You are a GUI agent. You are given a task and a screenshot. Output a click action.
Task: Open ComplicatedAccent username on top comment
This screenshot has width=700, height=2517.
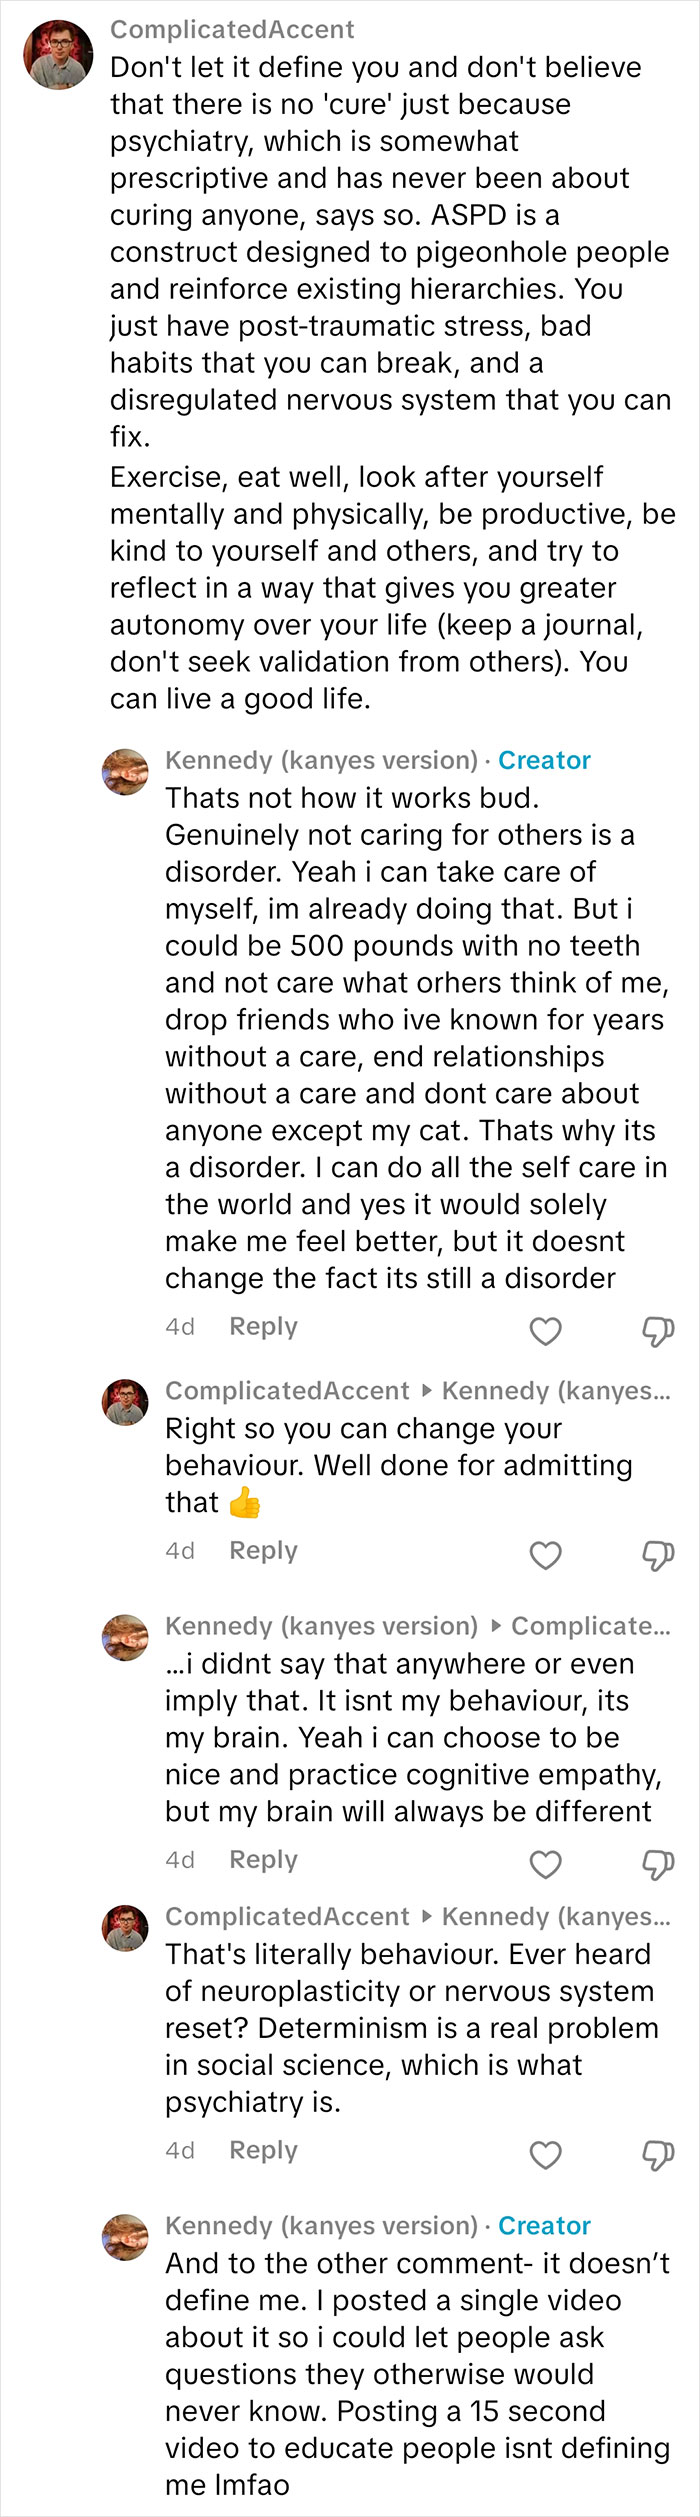coord(232,30)
